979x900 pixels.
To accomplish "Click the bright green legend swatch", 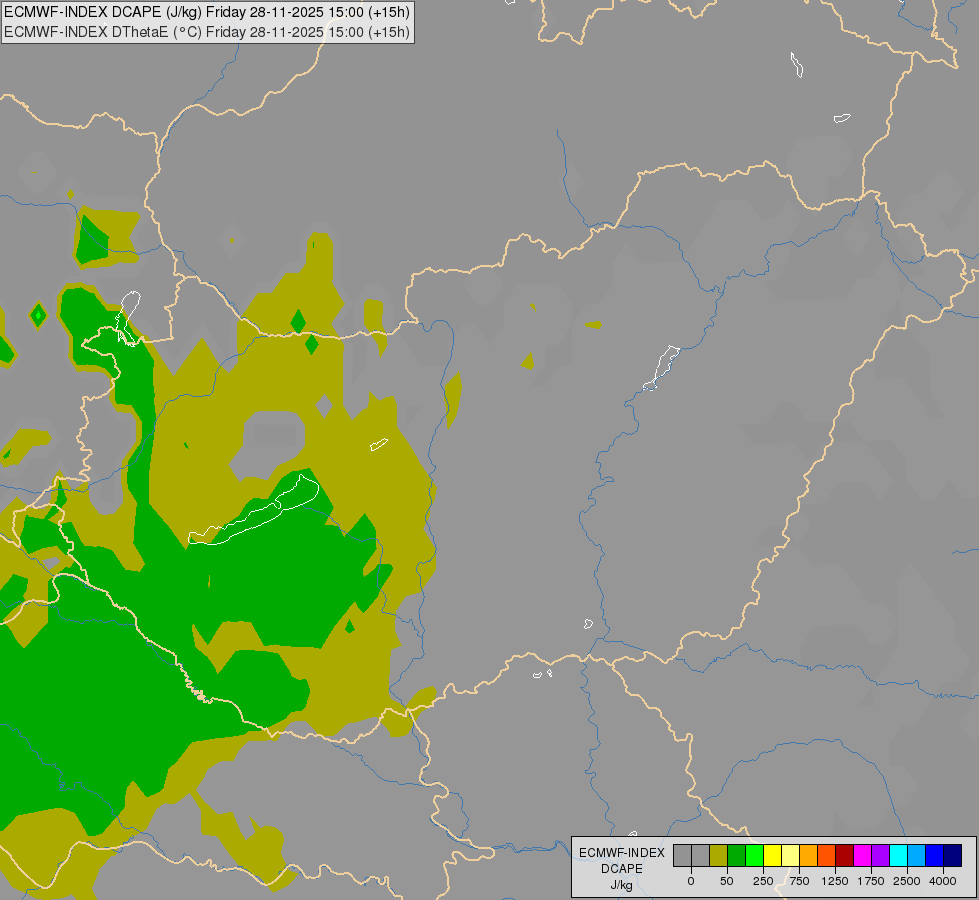I will 754,856.
